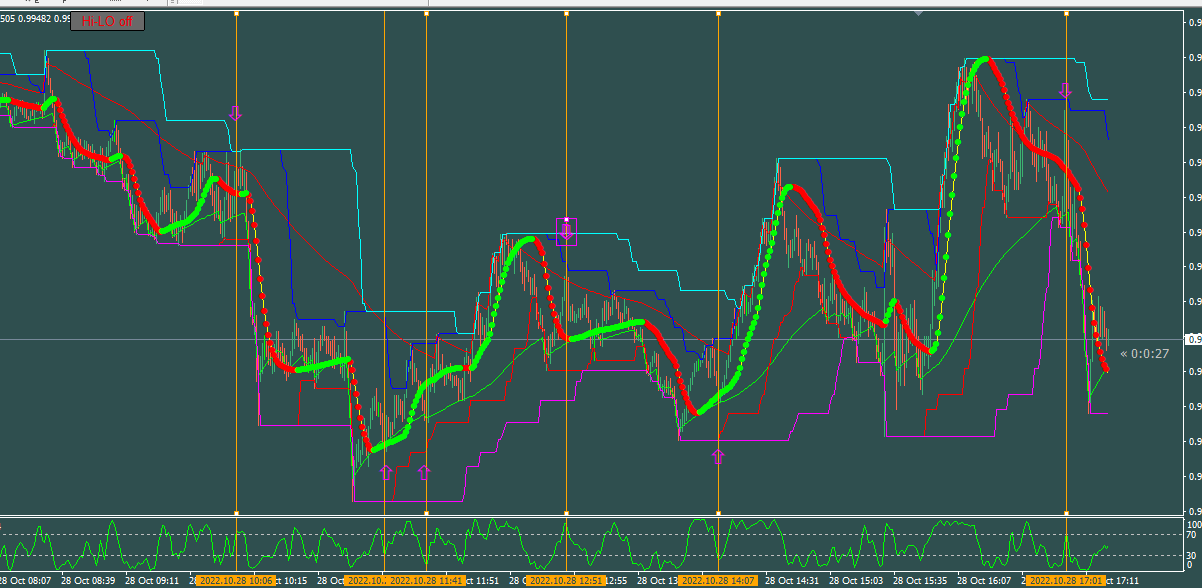1202x588 pixels.
Task: Click the 0:0:27 candle countdown label
Action: [x=1144, y=353]
